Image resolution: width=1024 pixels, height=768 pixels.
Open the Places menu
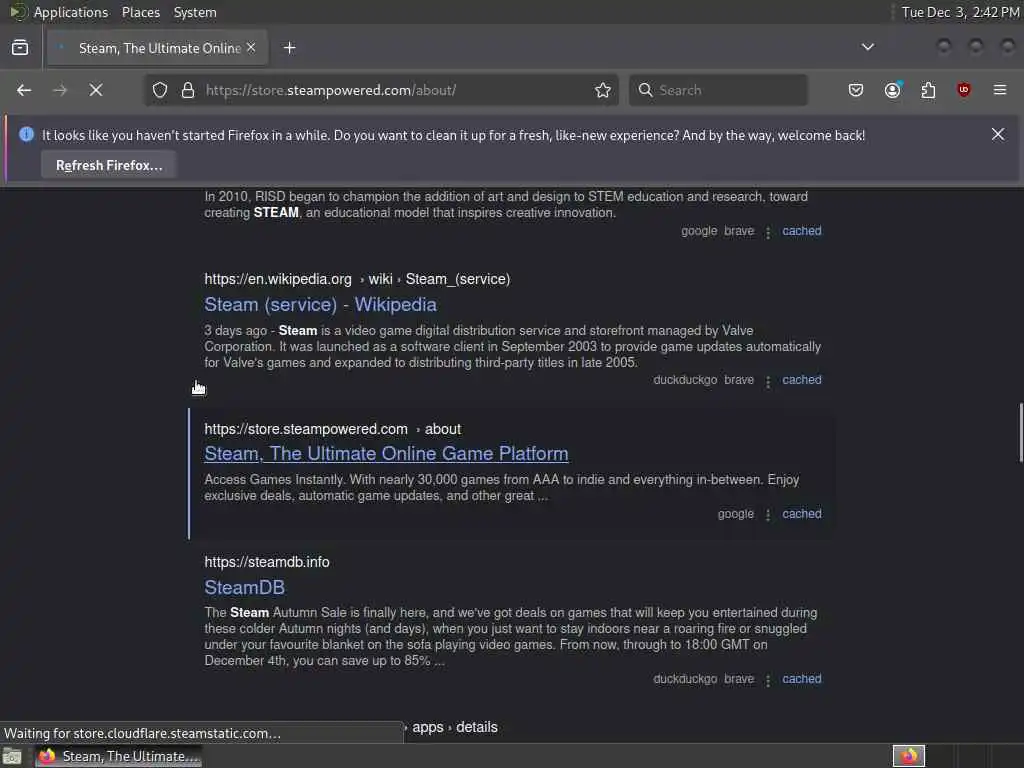point(140,12)
